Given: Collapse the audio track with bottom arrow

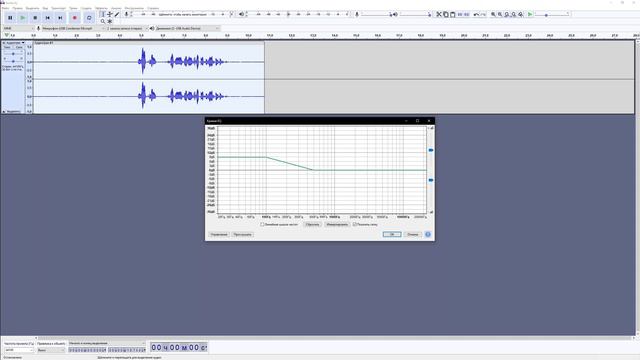Looking at the screenshot, I should click(x=4, y=111).
